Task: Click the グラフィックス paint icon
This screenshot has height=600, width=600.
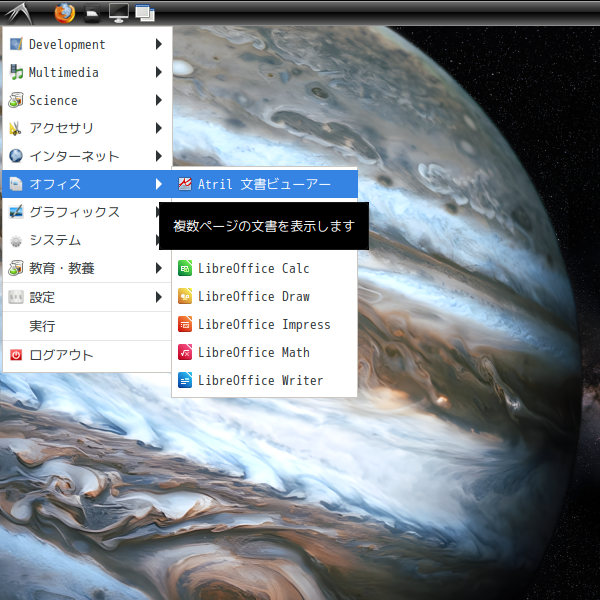Action: point(16,212)
